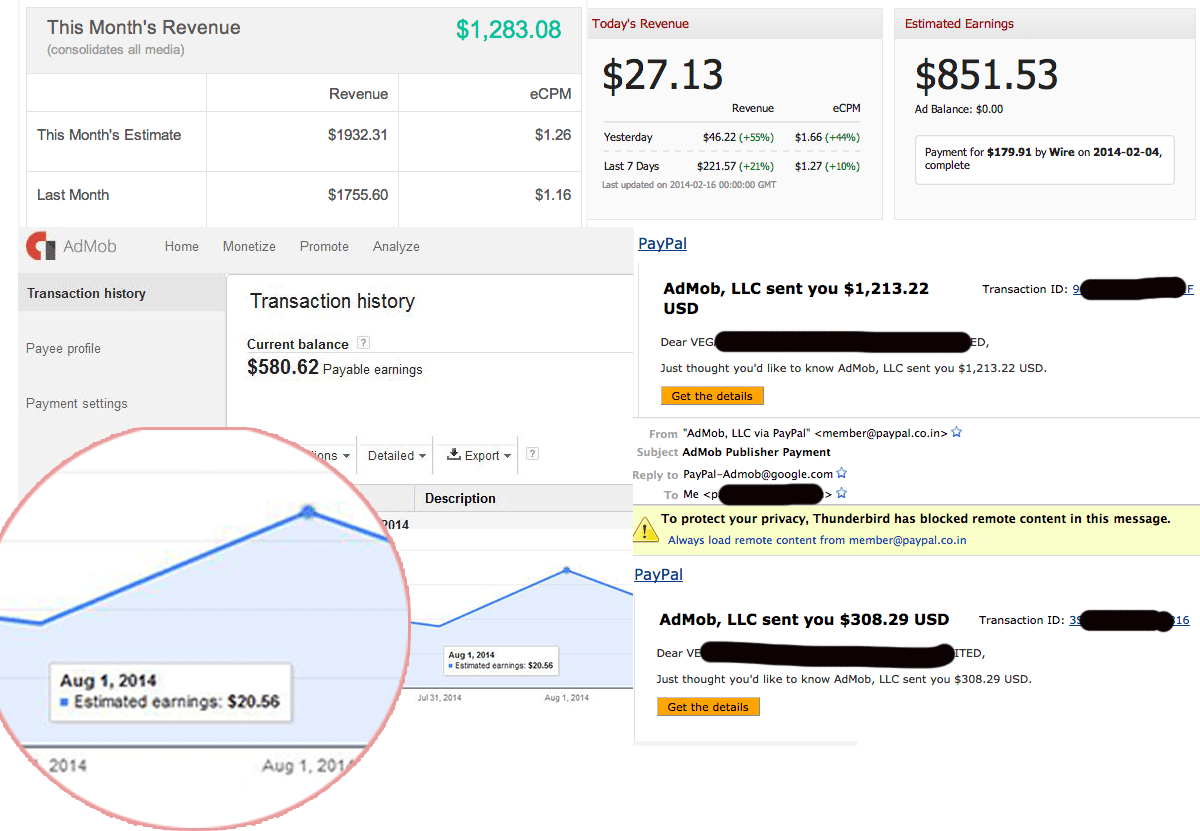The image size is (1200, 831).
Task: Click the Transaction history page heading
Action: coord(332,301)
